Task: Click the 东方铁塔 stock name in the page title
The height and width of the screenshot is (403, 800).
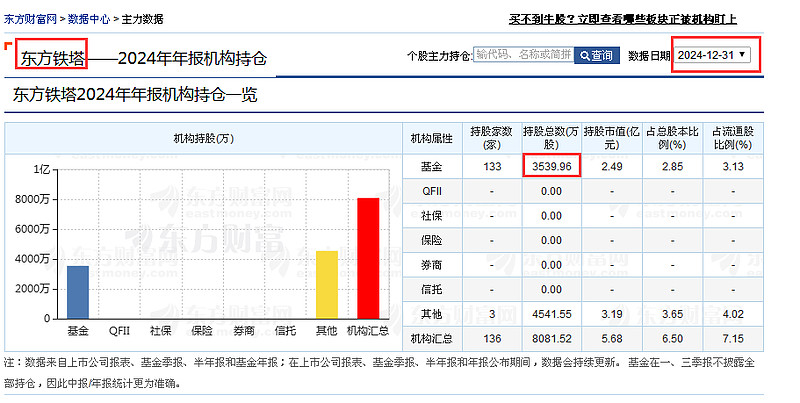Action: coord(53,58)
